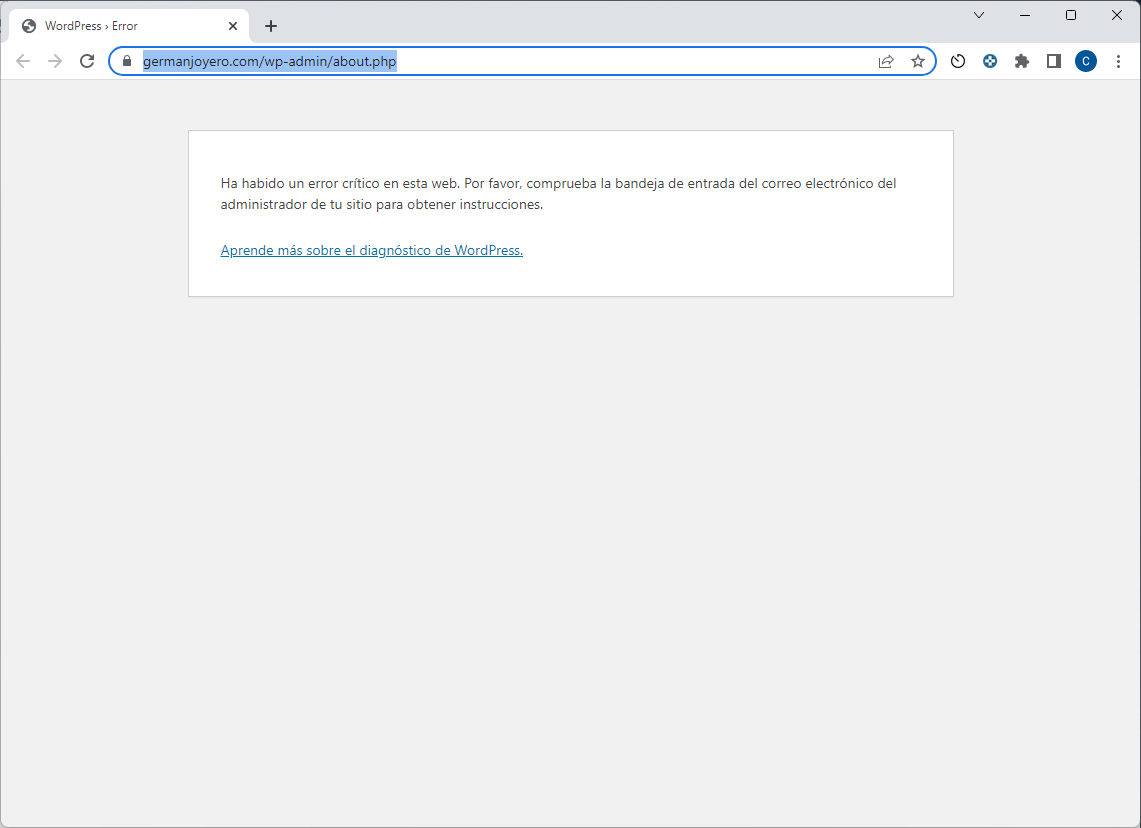Minimize the browser window
Screen dimensions: 1141x828
pyautogui.click(x=1025, y=15)
